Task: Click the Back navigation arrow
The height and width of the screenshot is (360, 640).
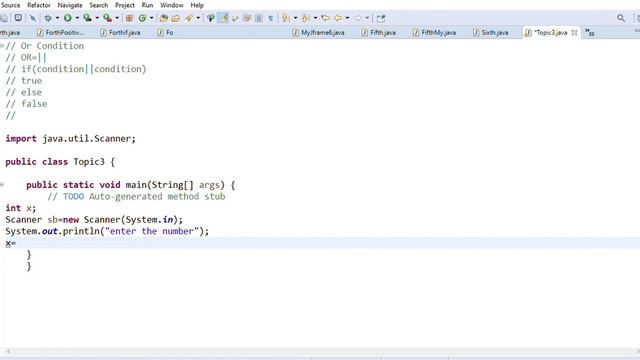Action: [x=338, y=18]
